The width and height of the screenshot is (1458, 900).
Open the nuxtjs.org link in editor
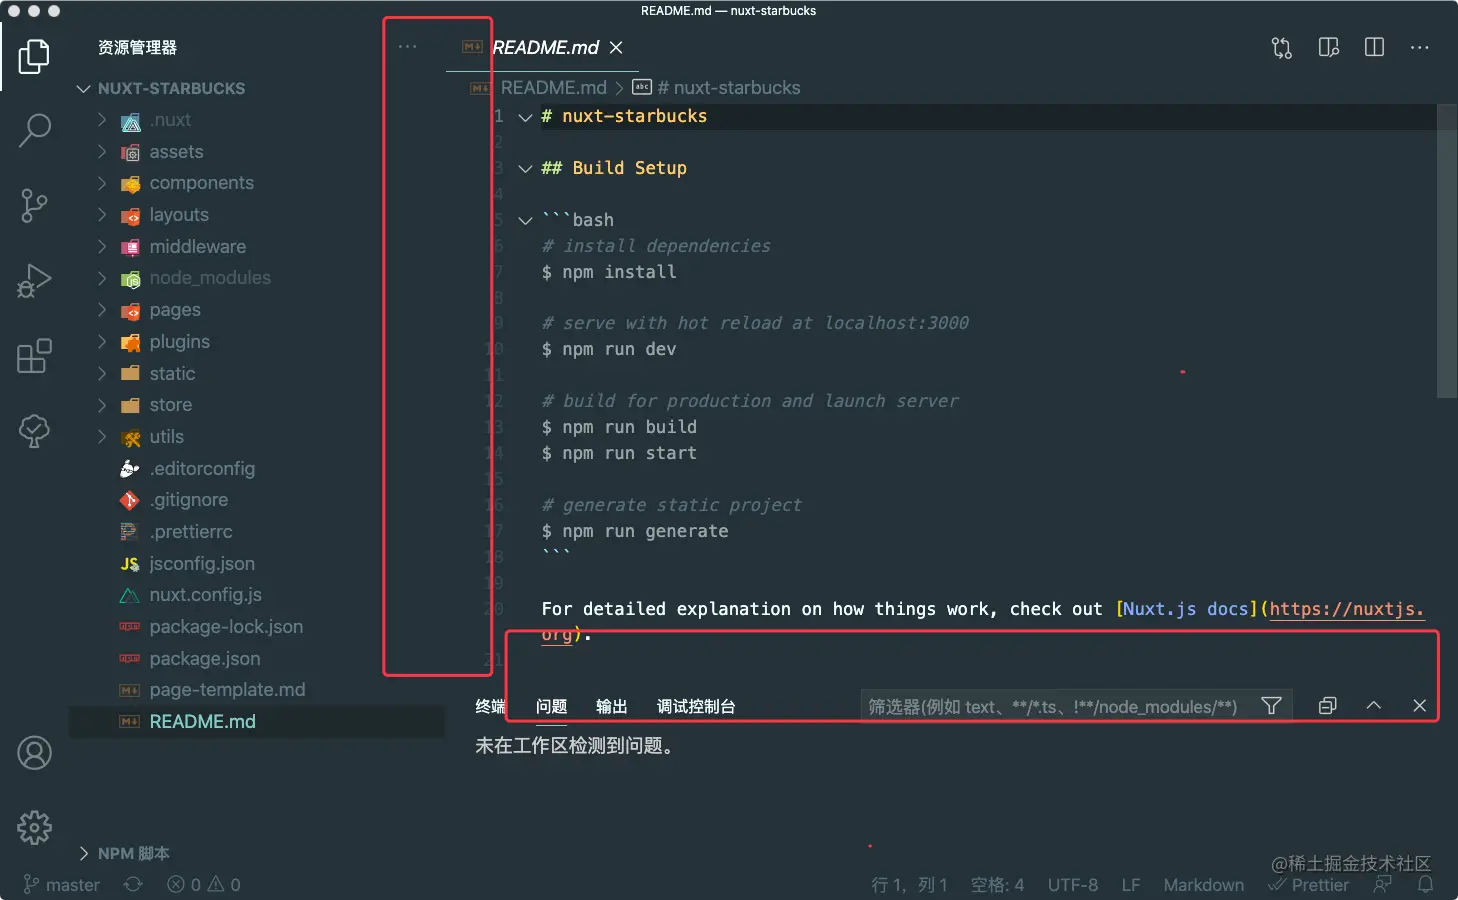coord(1346,609)
